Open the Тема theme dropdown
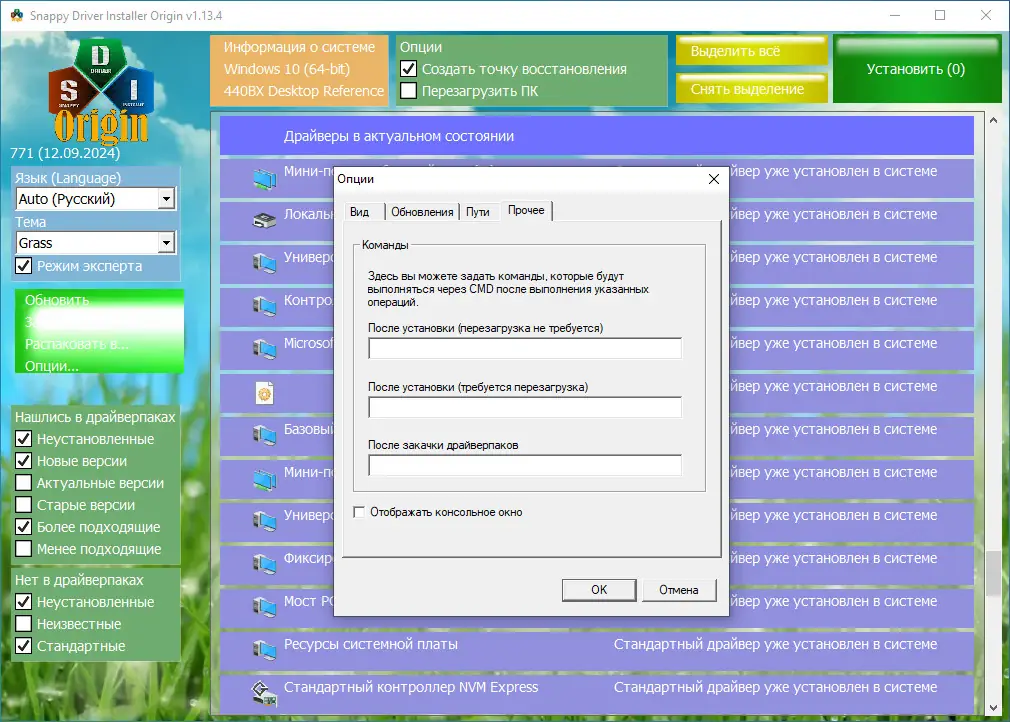The width and height of the screenshot is (1010, 722). [x=95, y=243]
